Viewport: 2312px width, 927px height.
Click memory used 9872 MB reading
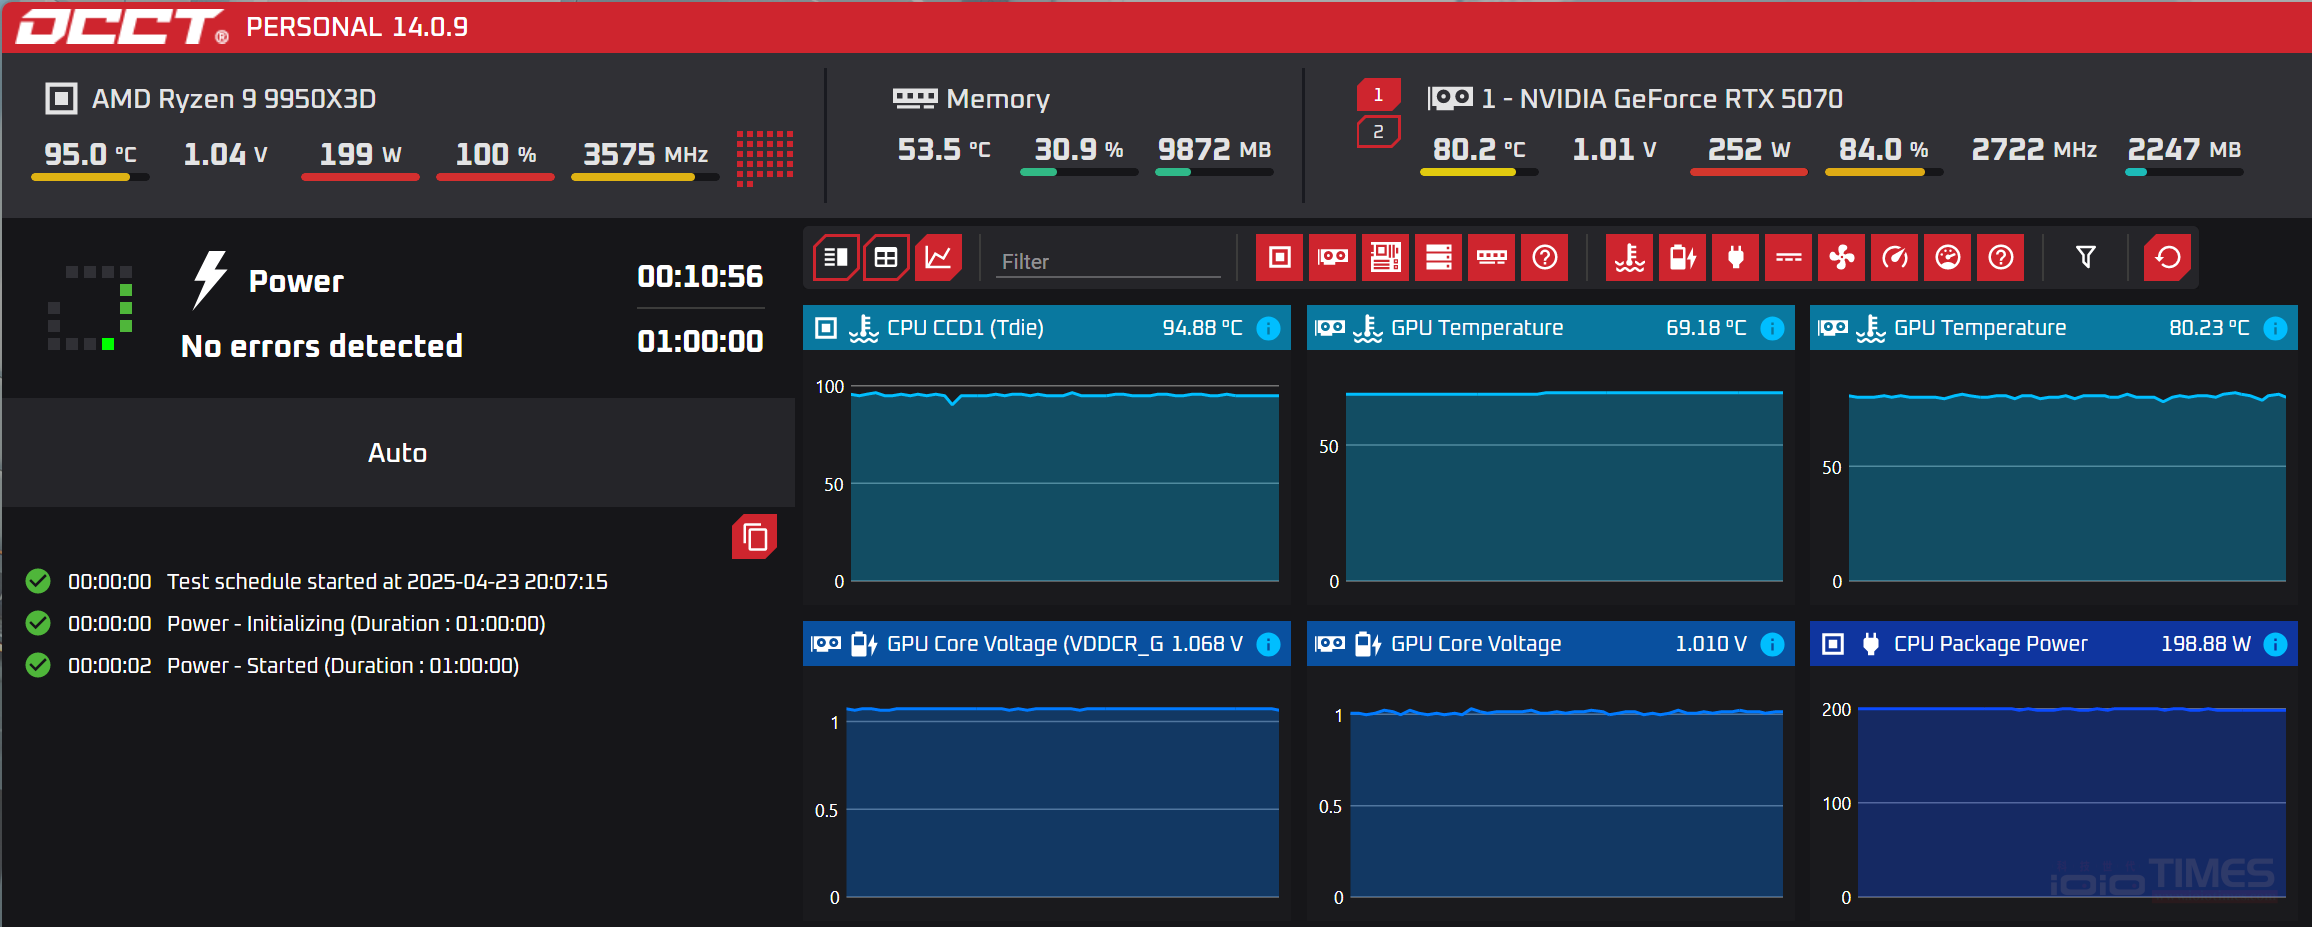pos(1214,150)
